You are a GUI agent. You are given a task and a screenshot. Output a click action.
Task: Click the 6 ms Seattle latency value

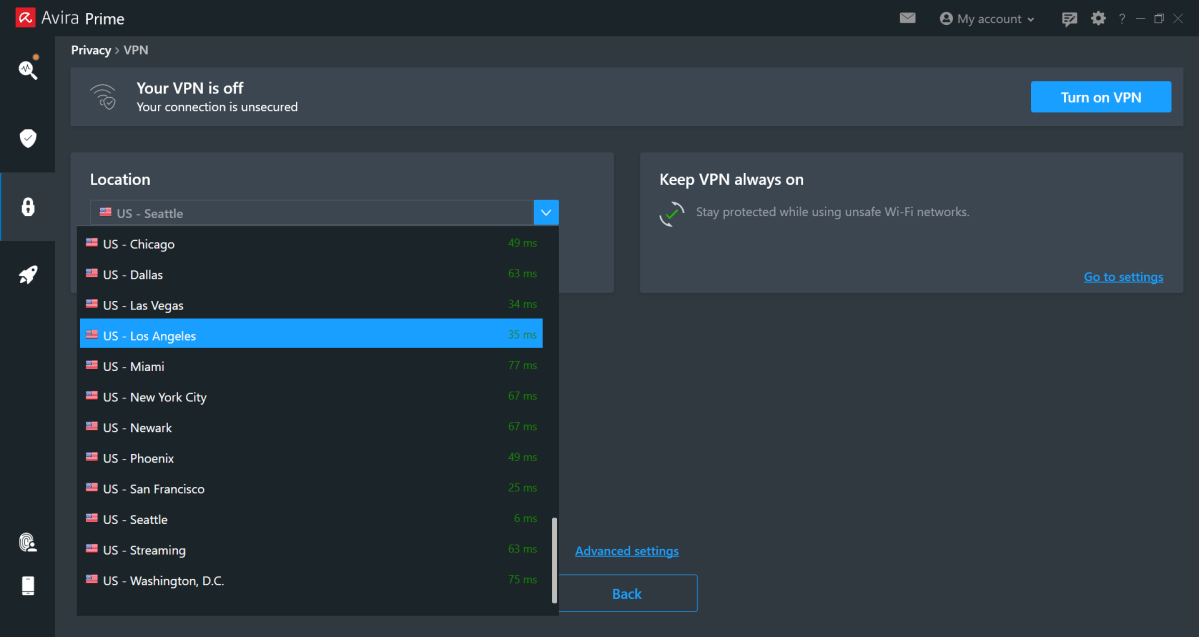(x=525, y=518)
